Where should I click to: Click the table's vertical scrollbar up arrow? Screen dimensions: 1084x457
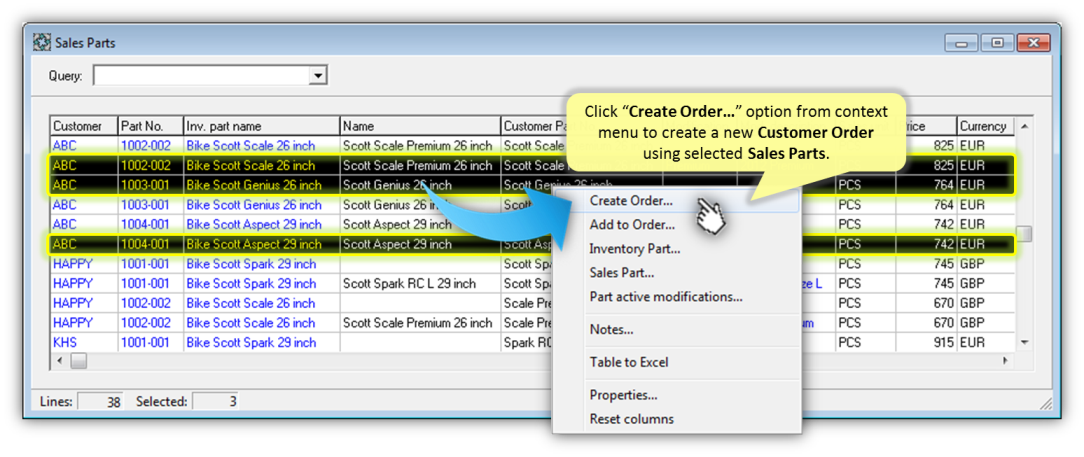pyautogui.click(x=1024, y=126)
